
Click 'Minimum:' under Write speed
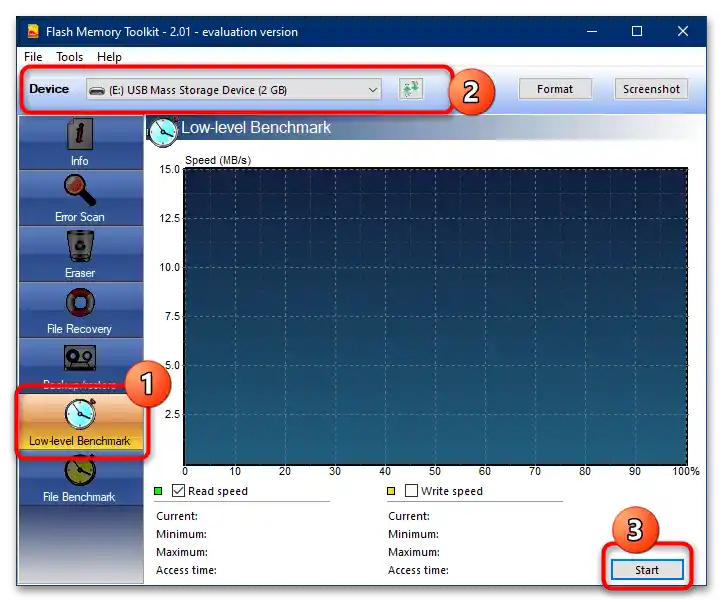pos(413,534)
